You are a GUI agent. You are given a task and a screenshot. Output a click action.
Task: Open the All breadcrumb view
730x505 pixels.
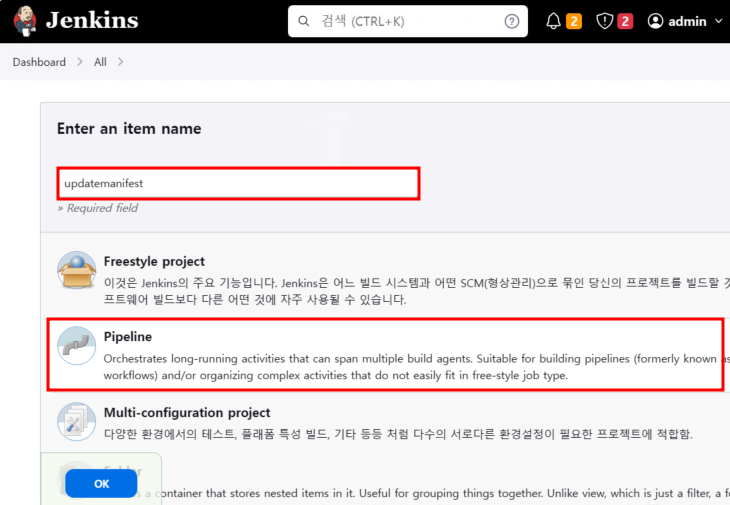pyautogui.click(x=100, y=62)
